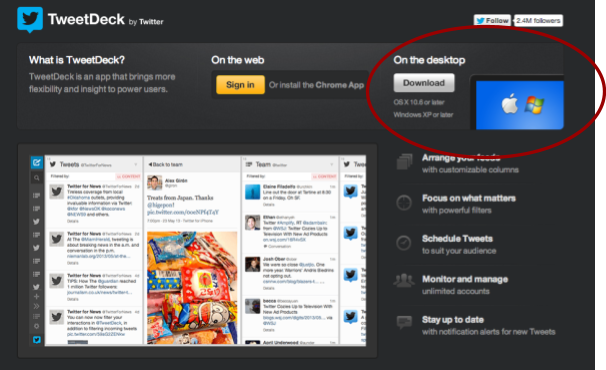Follow TweetDeck with the Follow button

(492, 20)
